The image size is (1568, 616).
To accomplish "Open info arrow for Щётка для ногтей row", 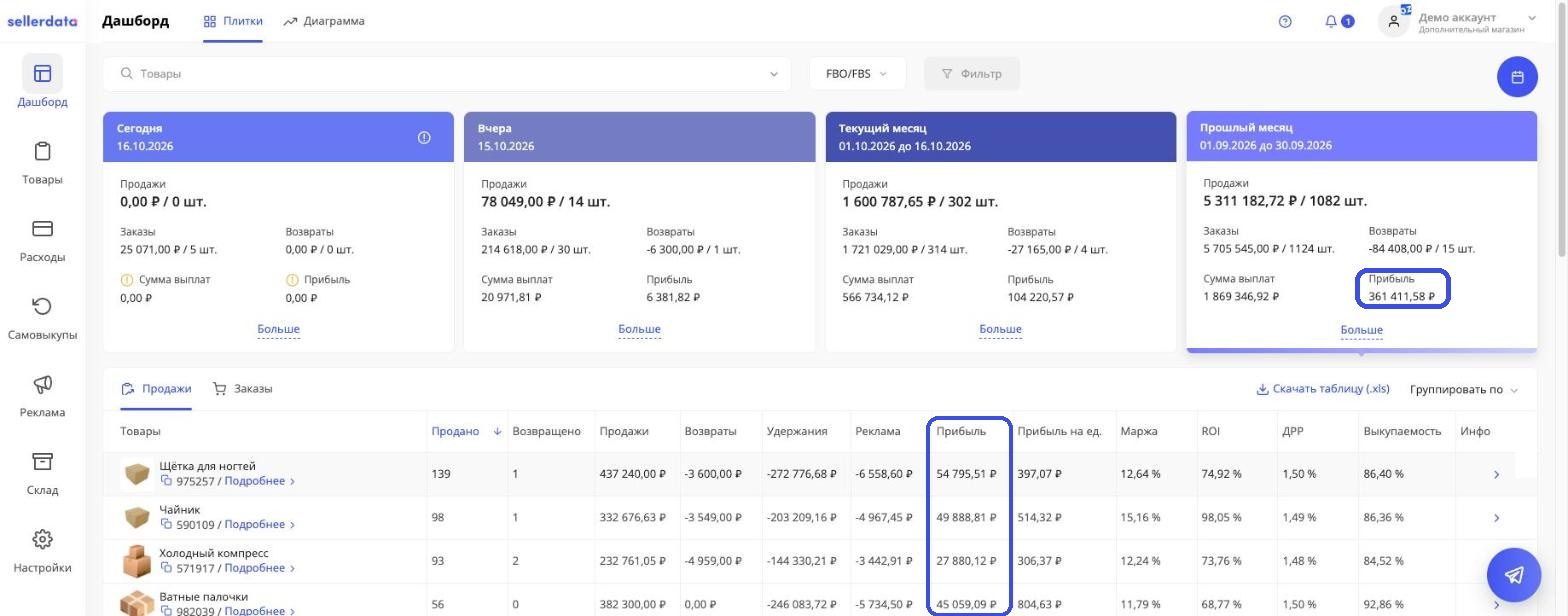I will click(x=1496, y=474).
